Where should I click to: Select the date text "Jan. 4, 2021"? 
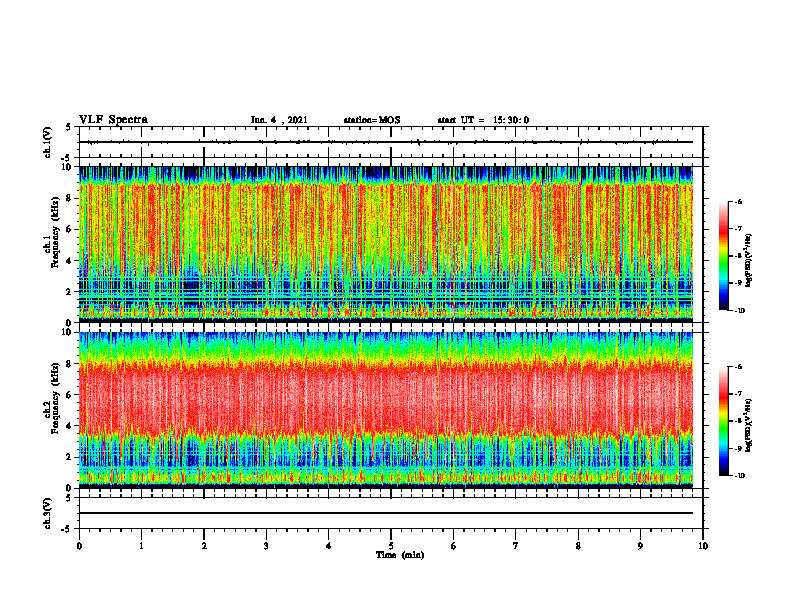click(279, 120)
